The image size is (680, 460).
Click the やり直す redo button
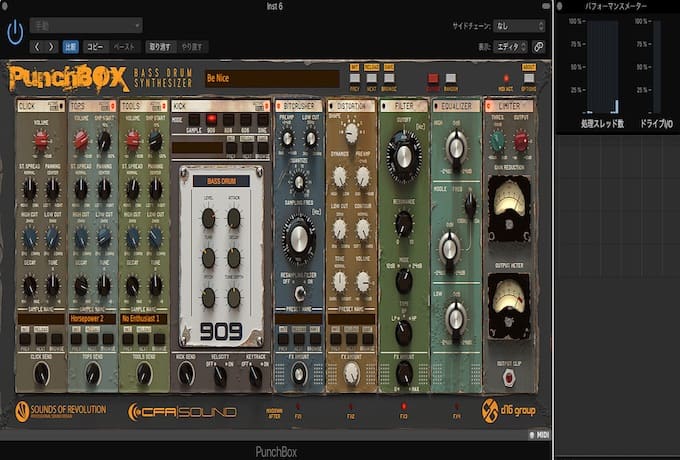point(192,47)
